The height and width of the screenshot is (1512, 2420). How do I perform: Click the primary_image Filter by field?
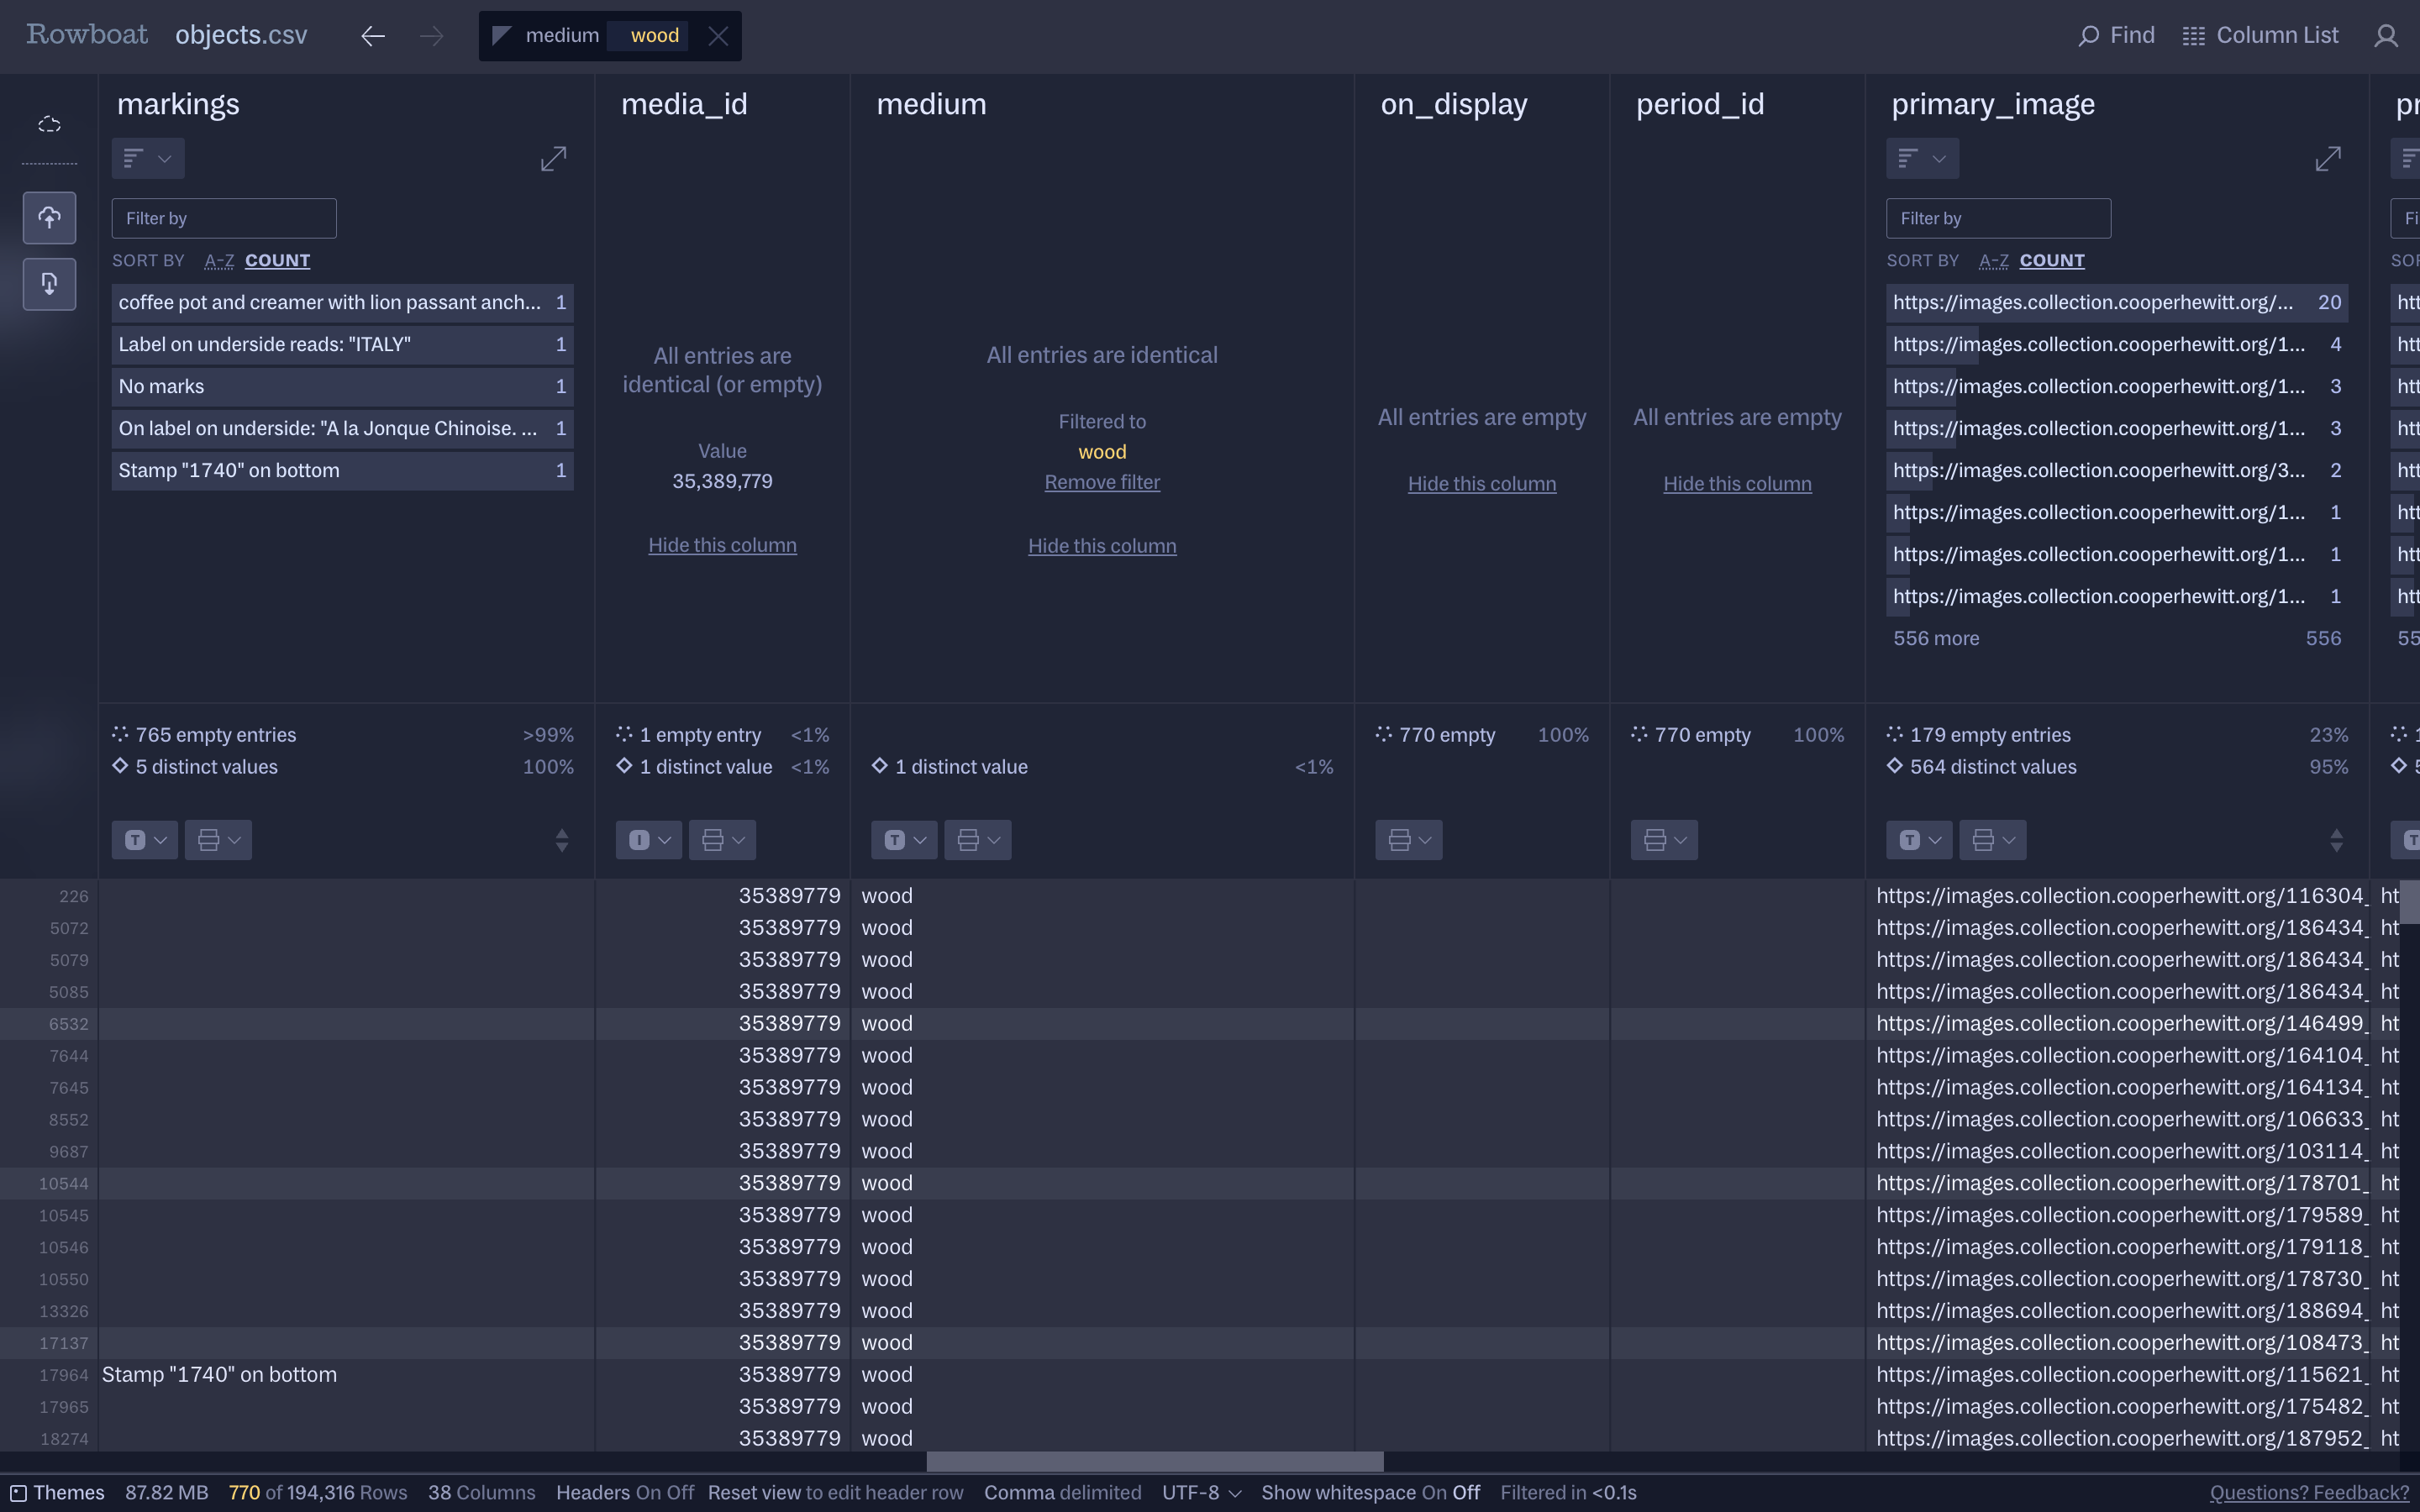coord(1997,218)
